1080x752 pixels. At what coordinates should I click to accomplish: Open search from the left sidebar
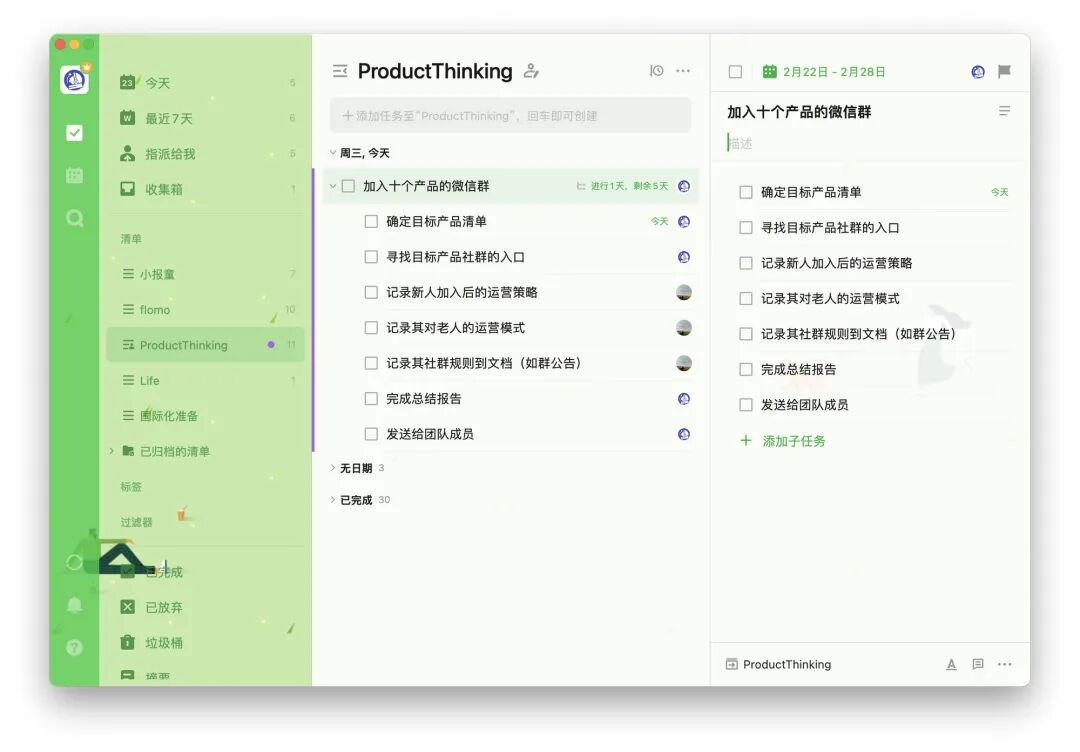click(74, 218)
